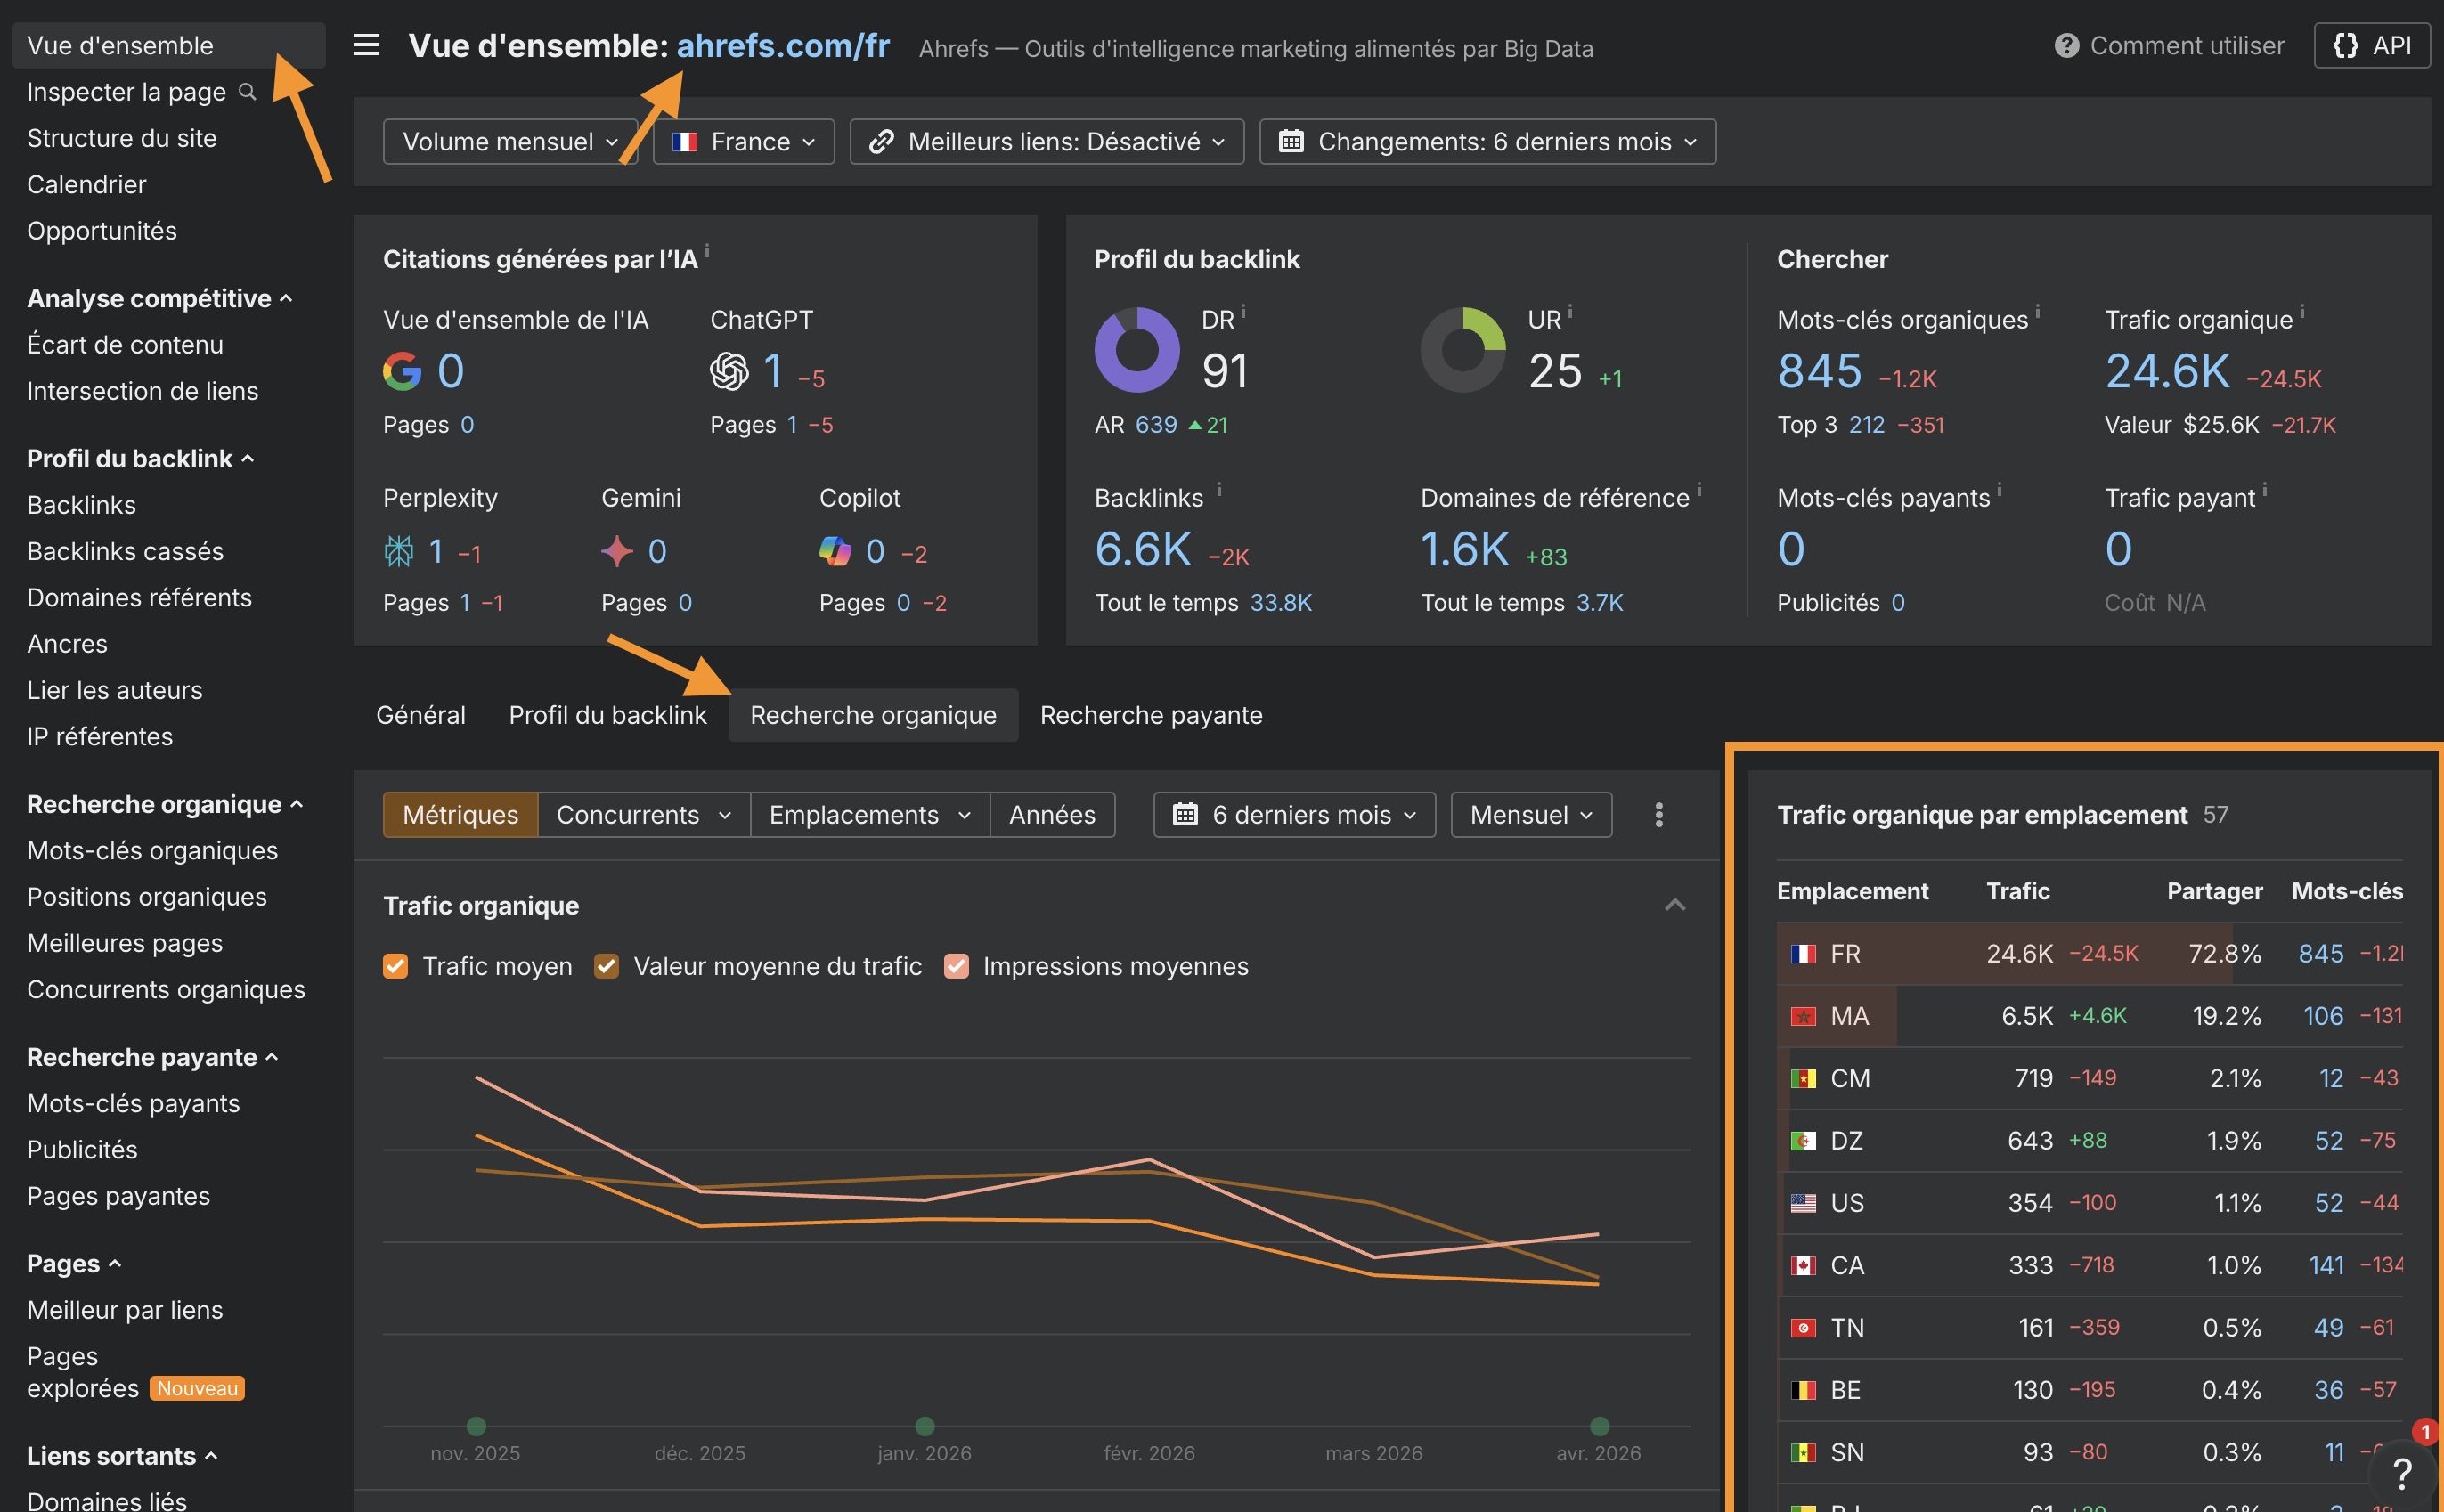
Task: Open the Profil du backlink tab
Action: pos(607,715)
